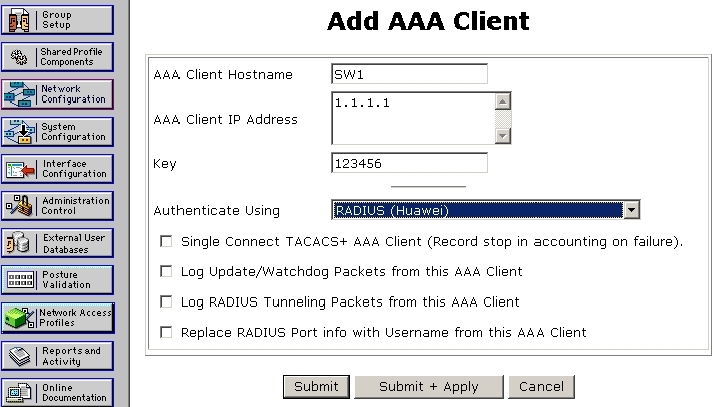The height and width of the screenshot is (407, 714).
Task: Open Posture Validation section
Action: click(57, 280)
